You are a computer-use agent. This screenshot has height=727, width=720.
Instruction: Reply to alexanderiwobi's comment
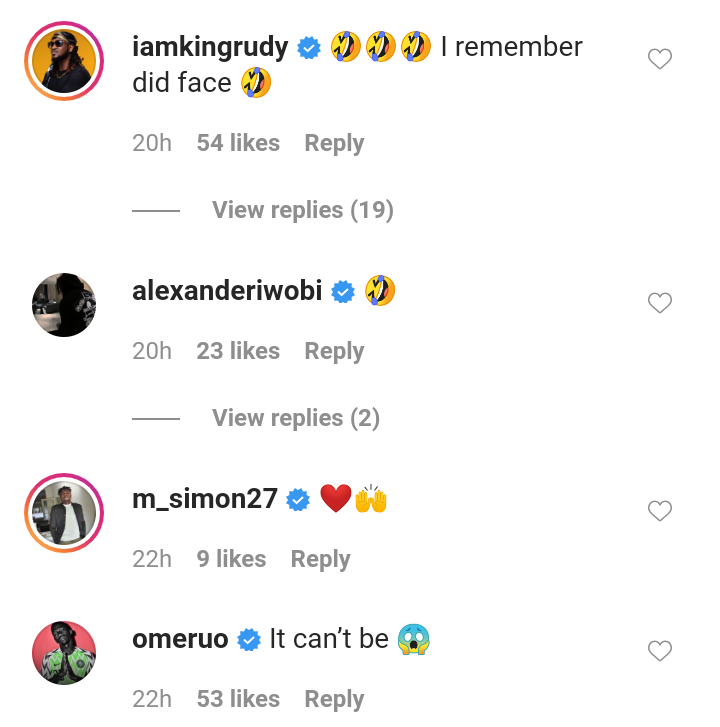point(334,351)
